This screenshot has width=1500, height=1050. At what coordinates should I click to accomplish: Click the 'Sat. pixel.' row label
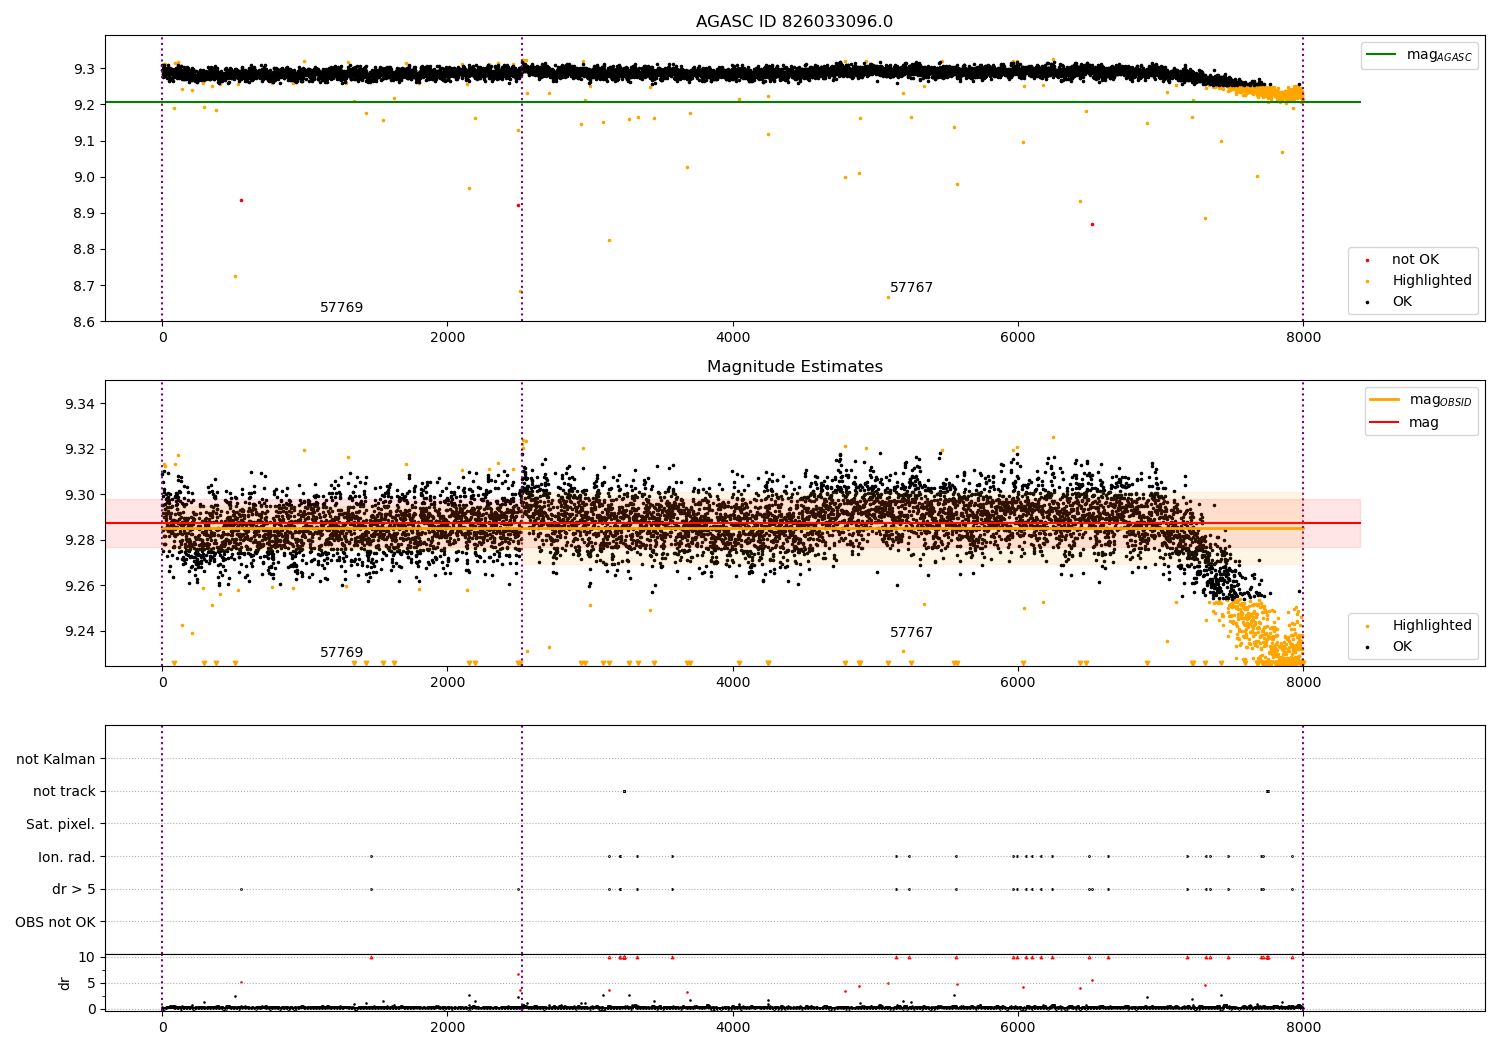(61, 825)
